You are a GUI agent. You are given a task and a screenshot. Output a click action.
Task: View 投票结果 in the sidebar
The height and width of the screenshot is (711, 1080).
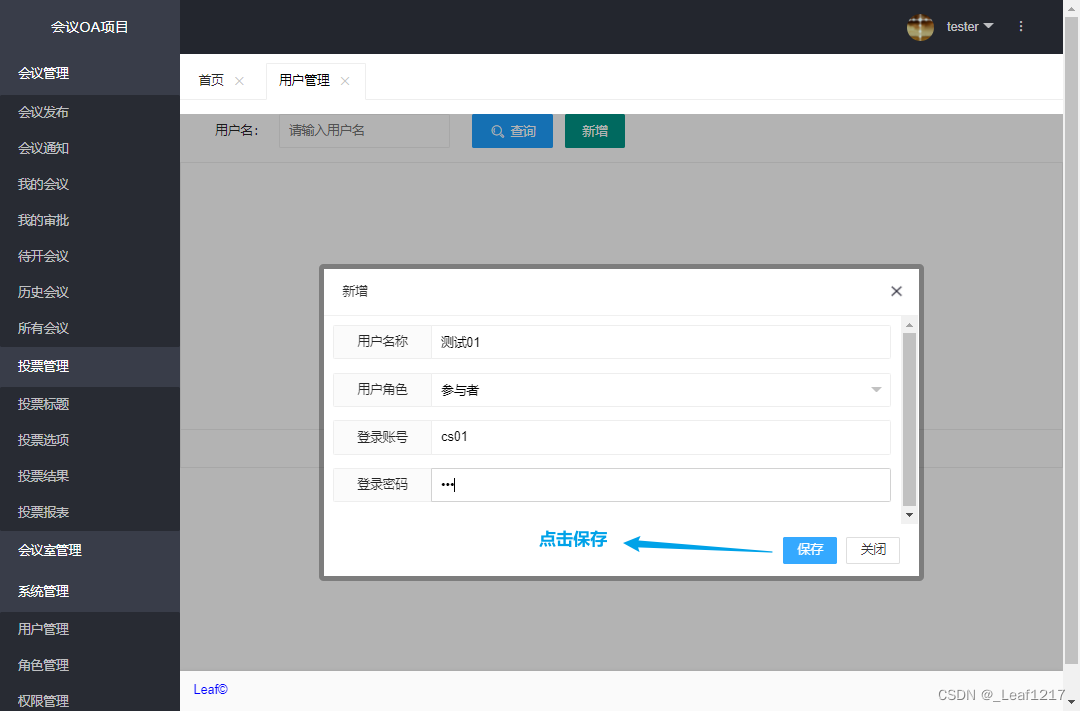(90, 476)
